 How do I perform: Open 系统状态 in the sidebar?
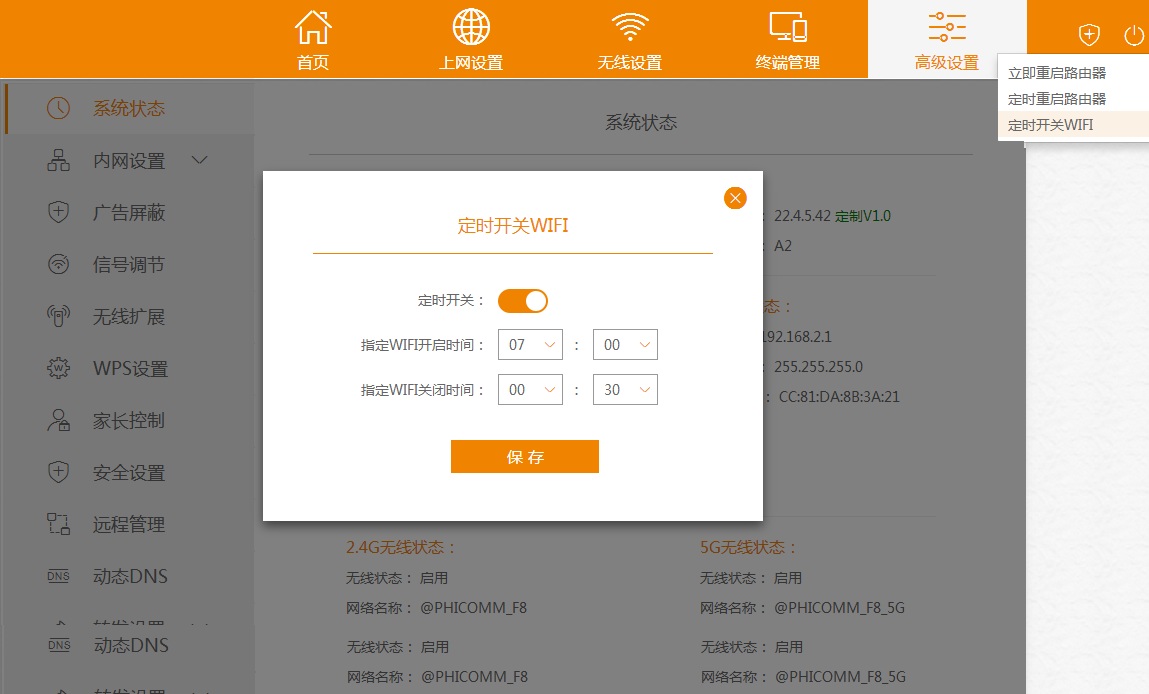[x=129, y=108]
